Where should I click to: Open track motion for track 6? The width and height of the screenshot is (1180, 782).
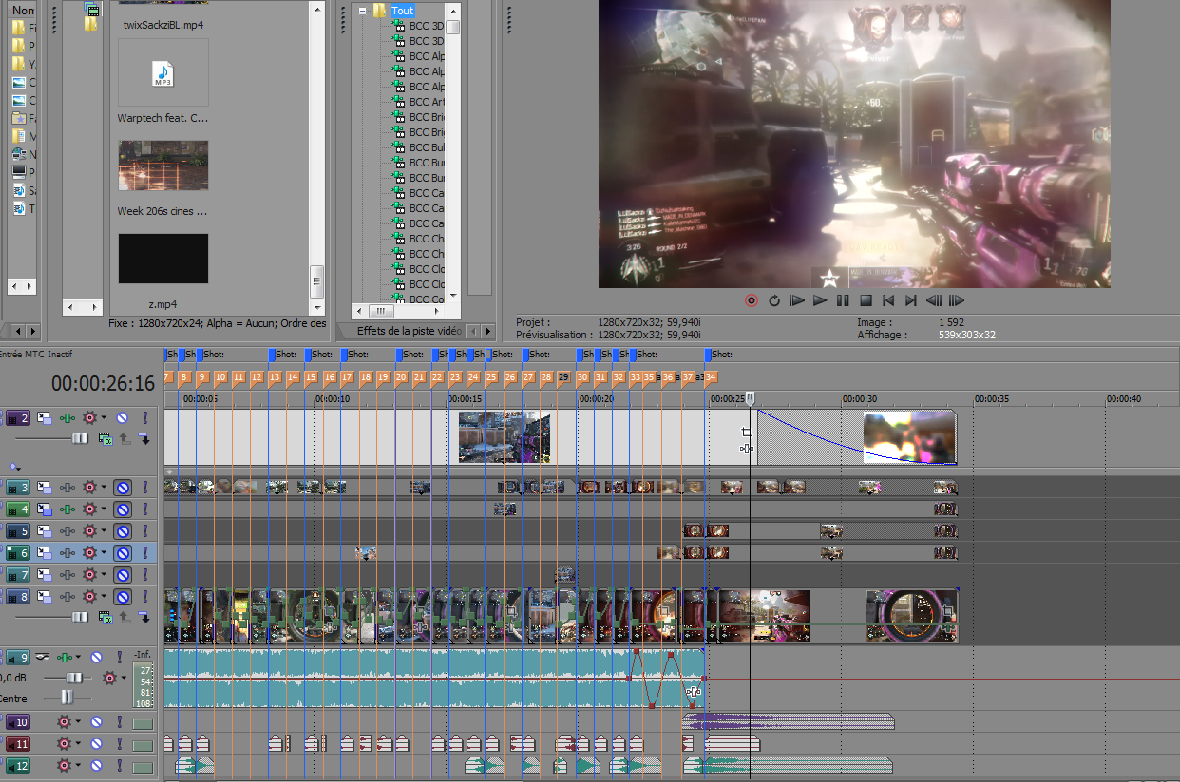tap(44, 553)
